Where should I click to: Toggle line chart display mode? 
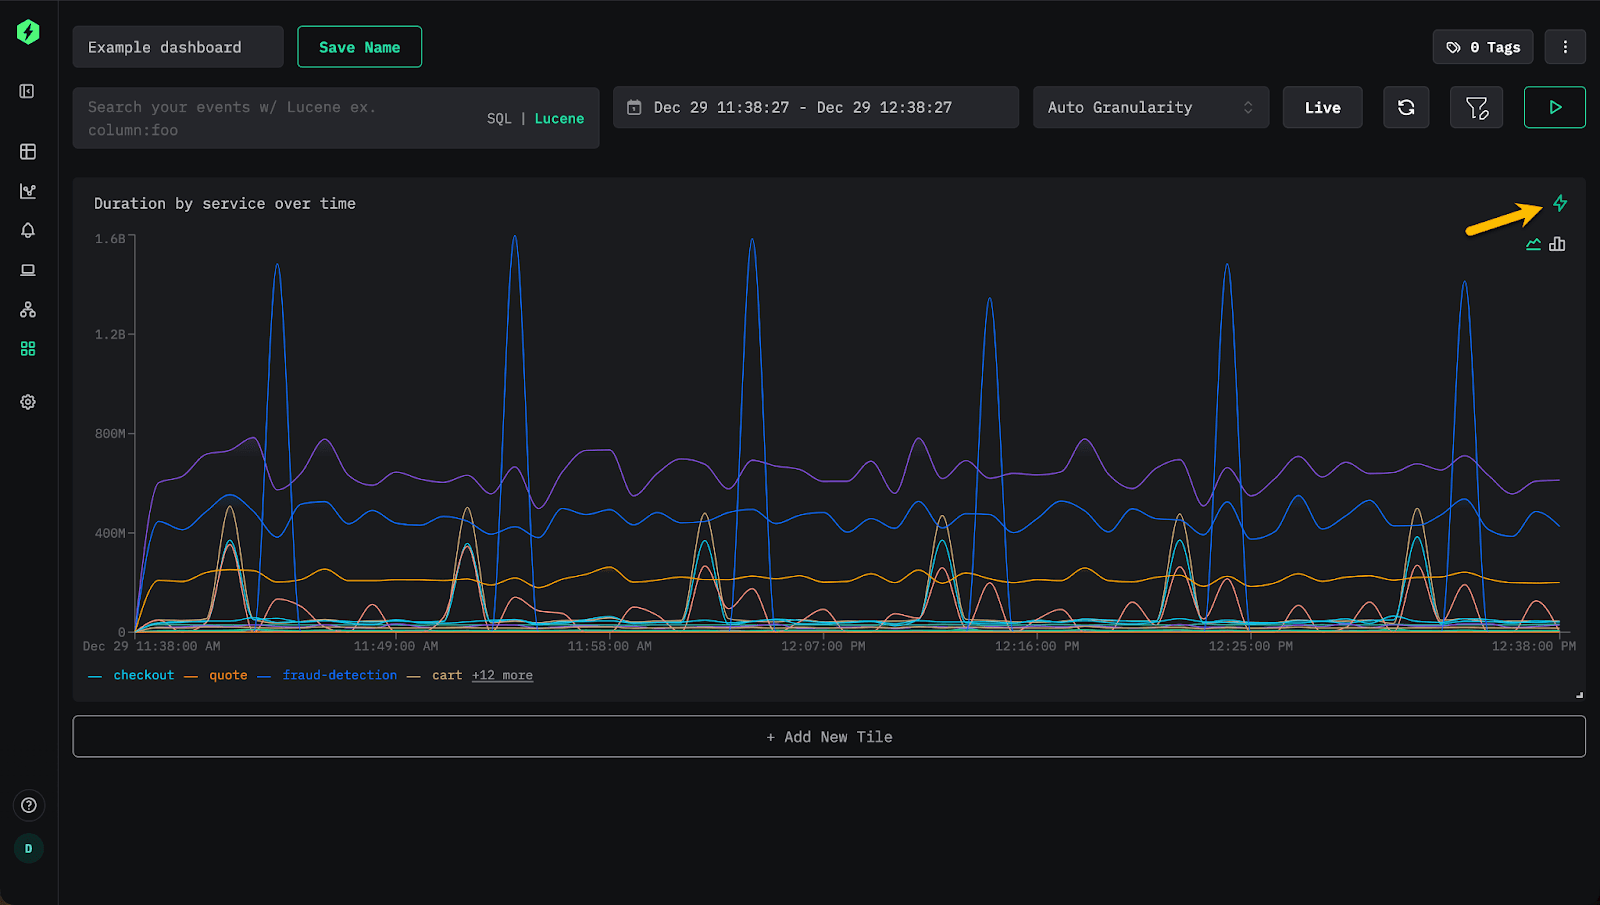(x=1532, y=243)
